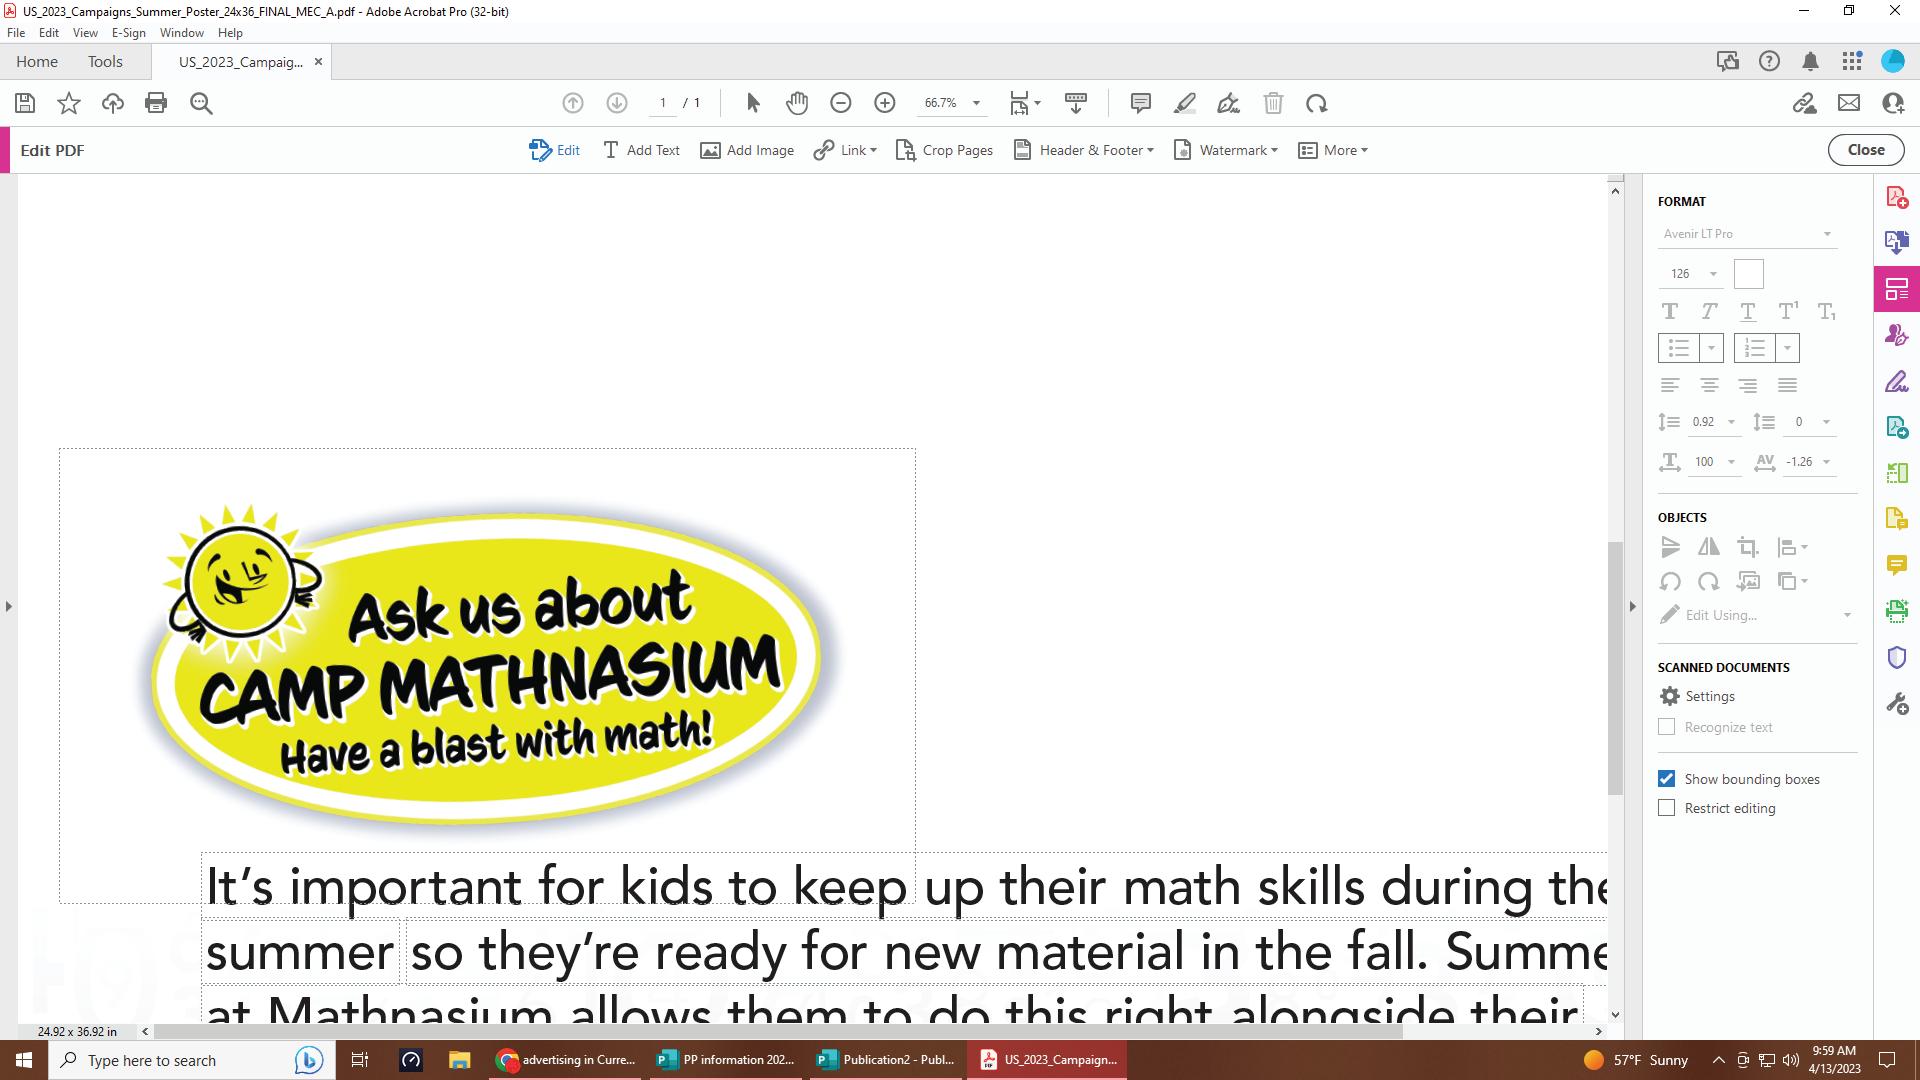1920x1080 pixels.
Task: Click the Center align text icon
Action: coord(1709,385)
